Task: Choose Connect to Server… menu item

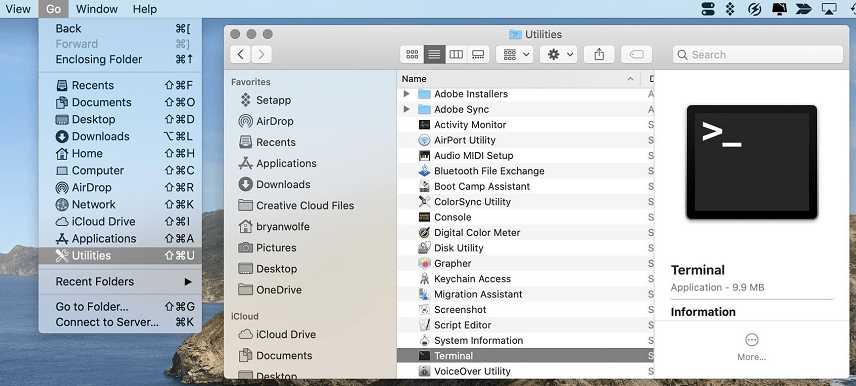Action: tap(120, 322)
